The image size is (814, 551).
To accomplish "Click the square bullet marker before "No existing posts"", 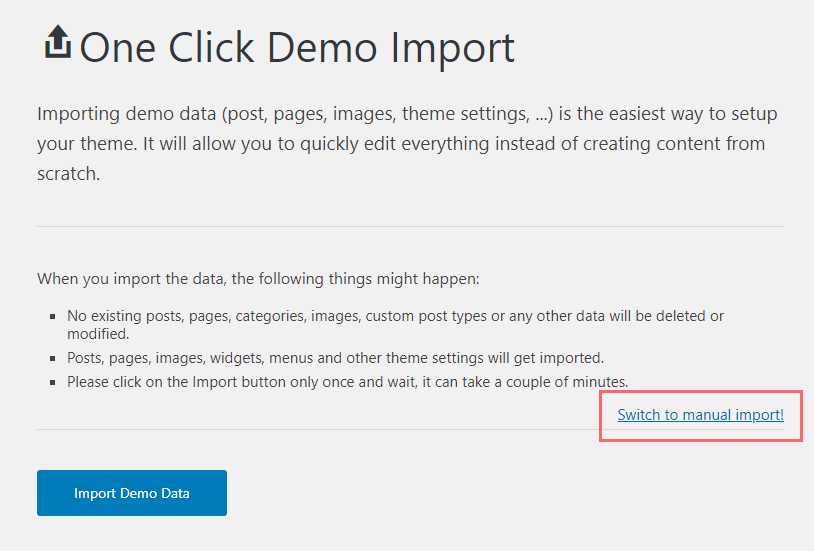I will (x=52, y=316).
